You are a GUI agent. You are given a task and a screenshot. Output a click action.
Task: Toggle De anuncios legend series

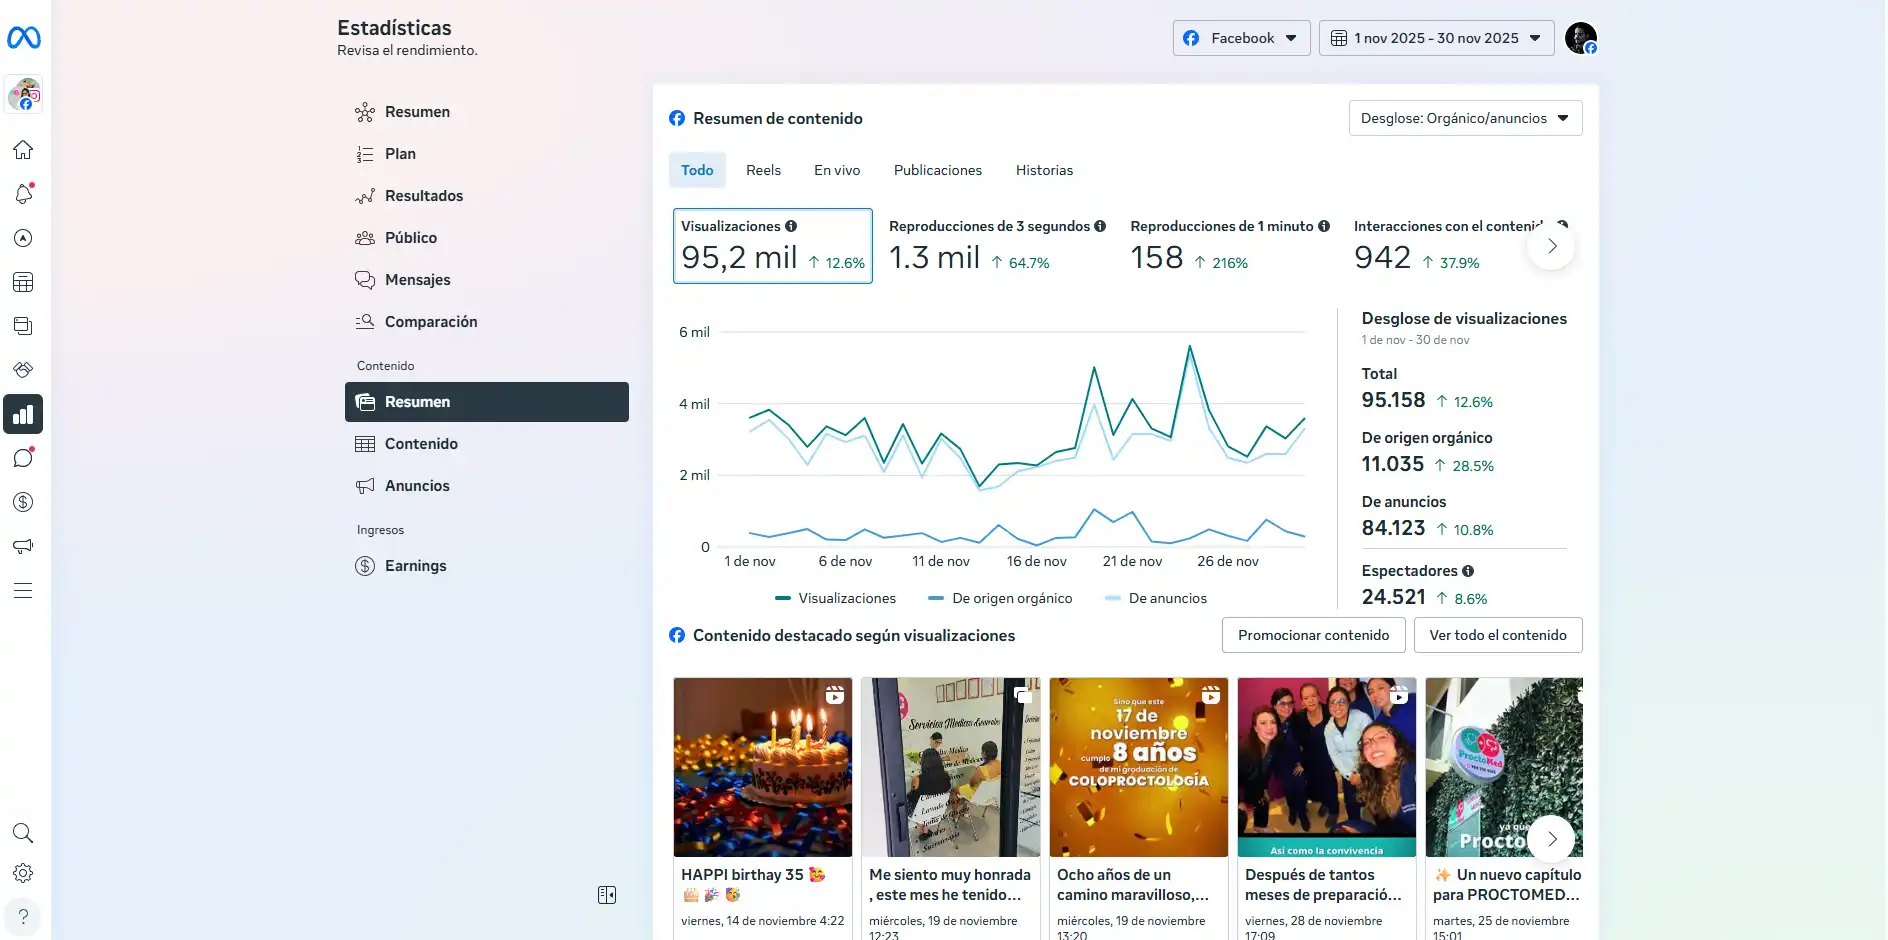click(x=1156, y=598)
